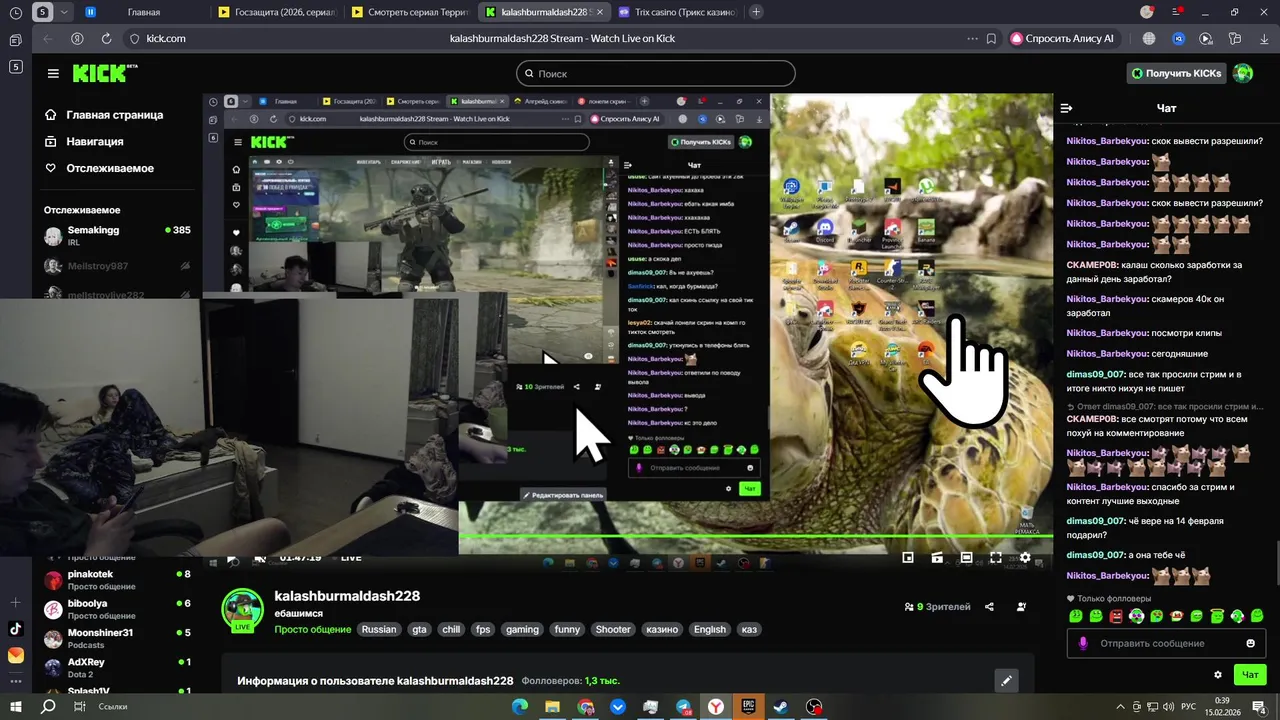
Task: Click the edit panel pencil button
Action: (1007, 680)
